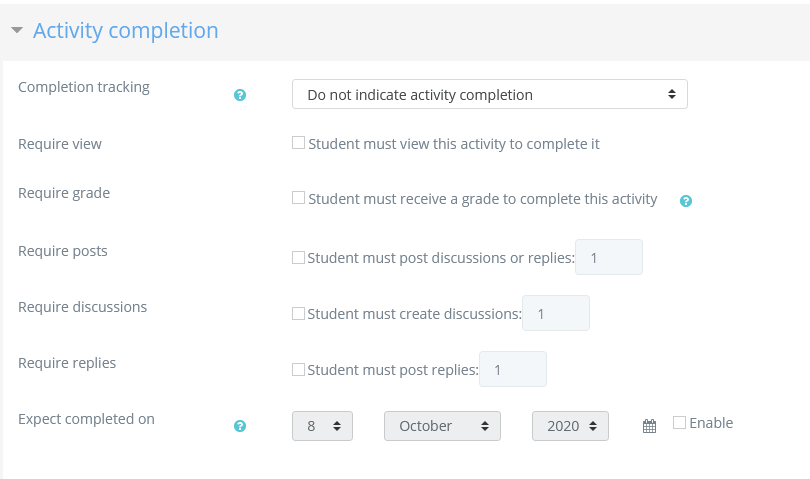Click the post replies number field
Image resolution: width=810 pixels, height=479 pixels.
513,369
